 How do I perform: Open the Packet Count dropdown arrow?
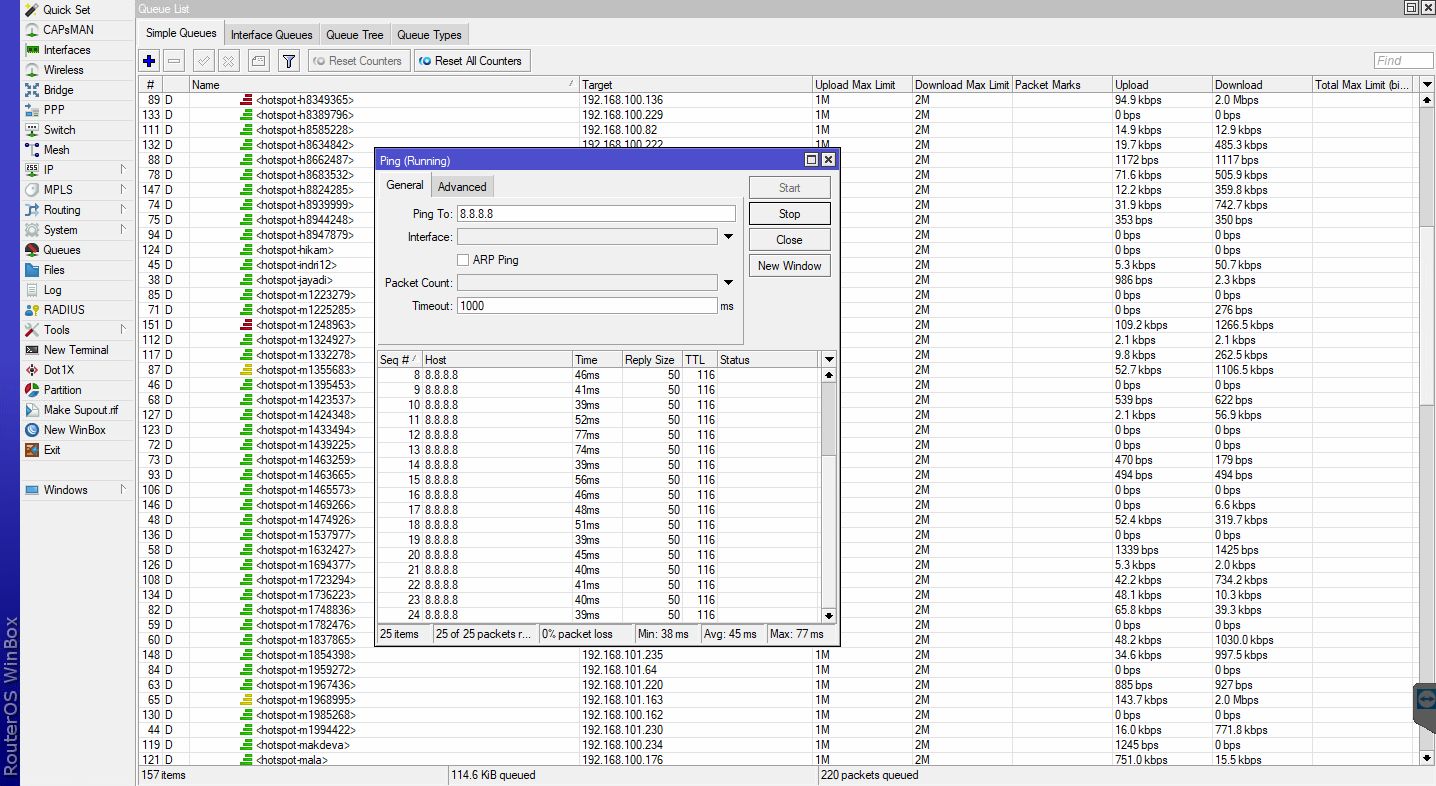pos(728,283)
